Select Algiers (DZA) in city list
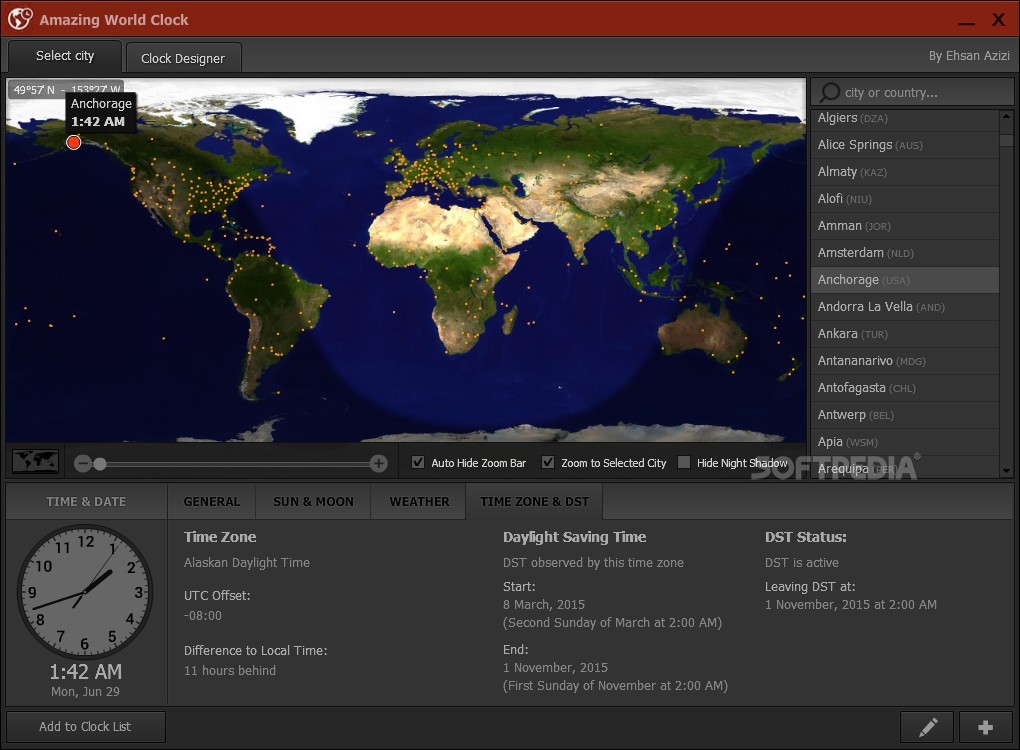1020x750 pixels. (904, 118)
